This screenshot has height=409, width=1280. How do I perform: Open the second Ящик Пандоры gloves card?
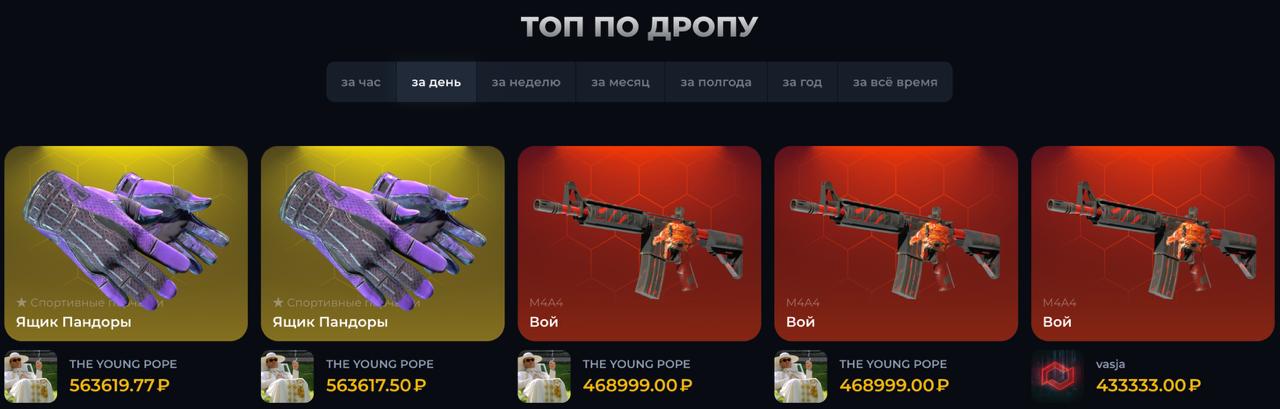pos(383,244)
